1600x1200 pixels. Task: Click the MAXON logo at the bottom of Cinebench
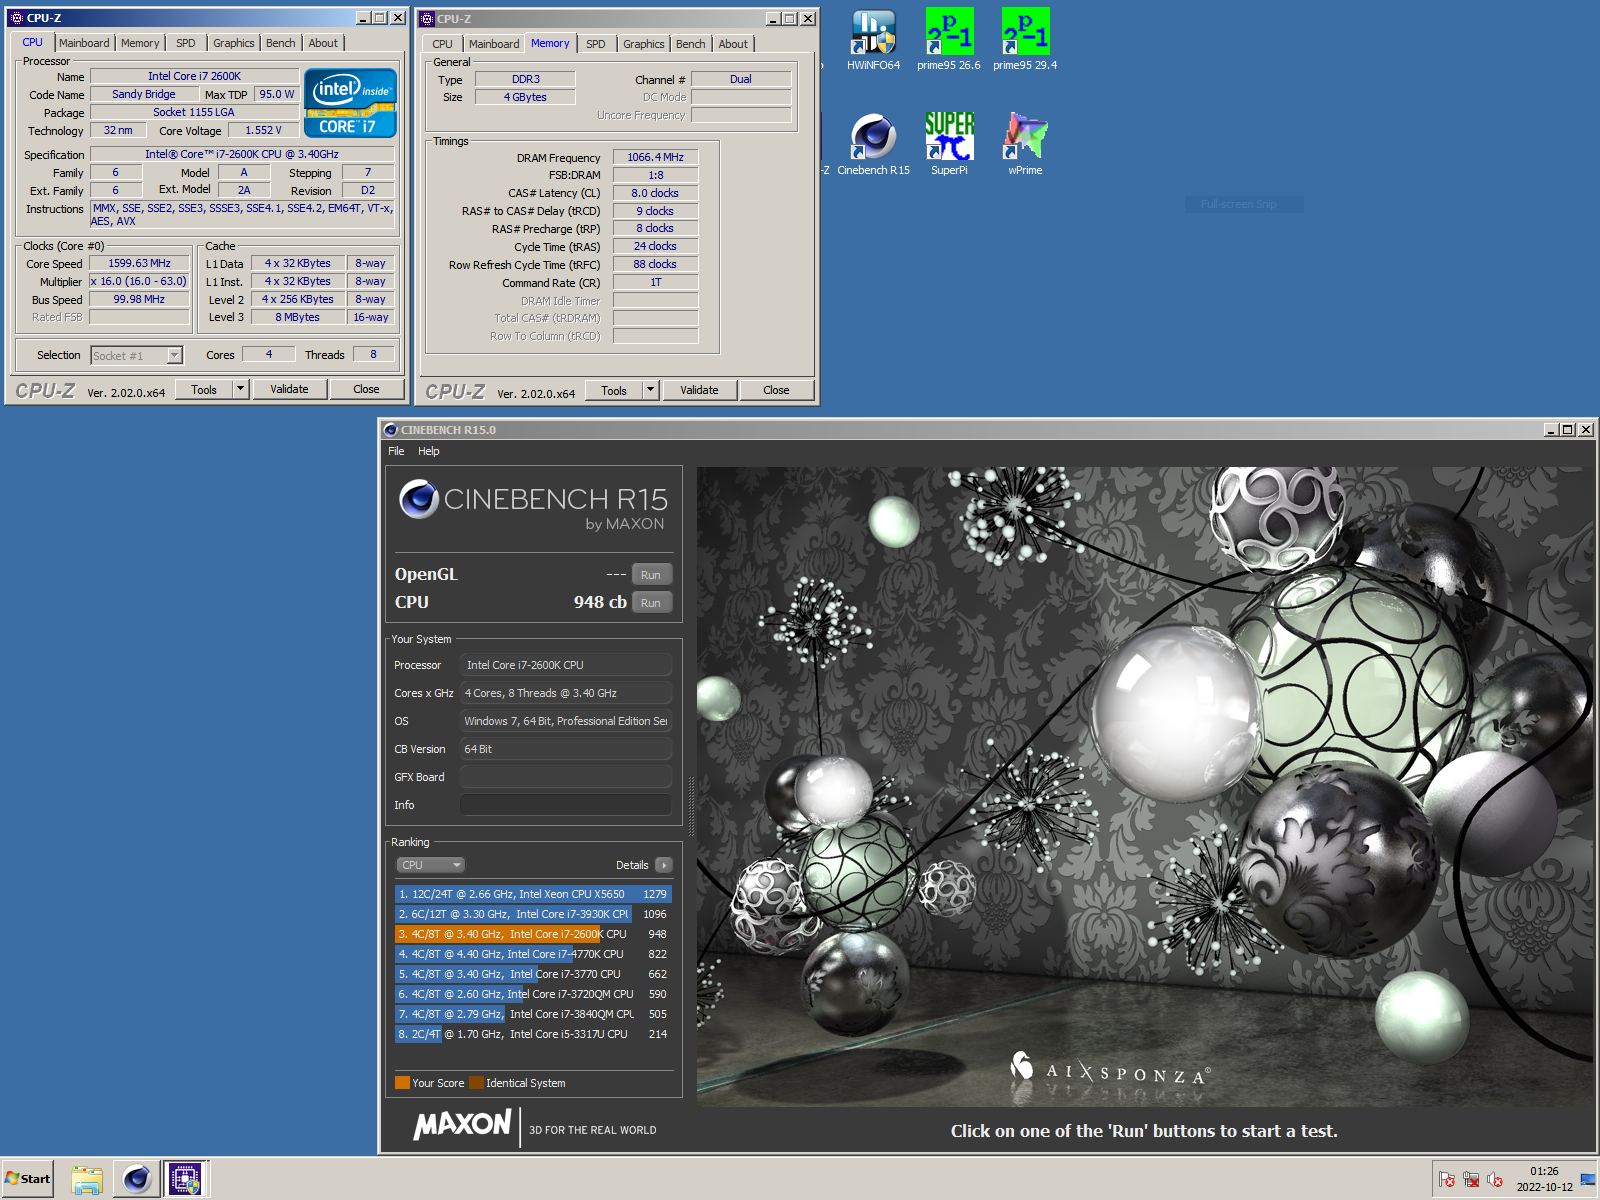click(x=463, y=1125)
